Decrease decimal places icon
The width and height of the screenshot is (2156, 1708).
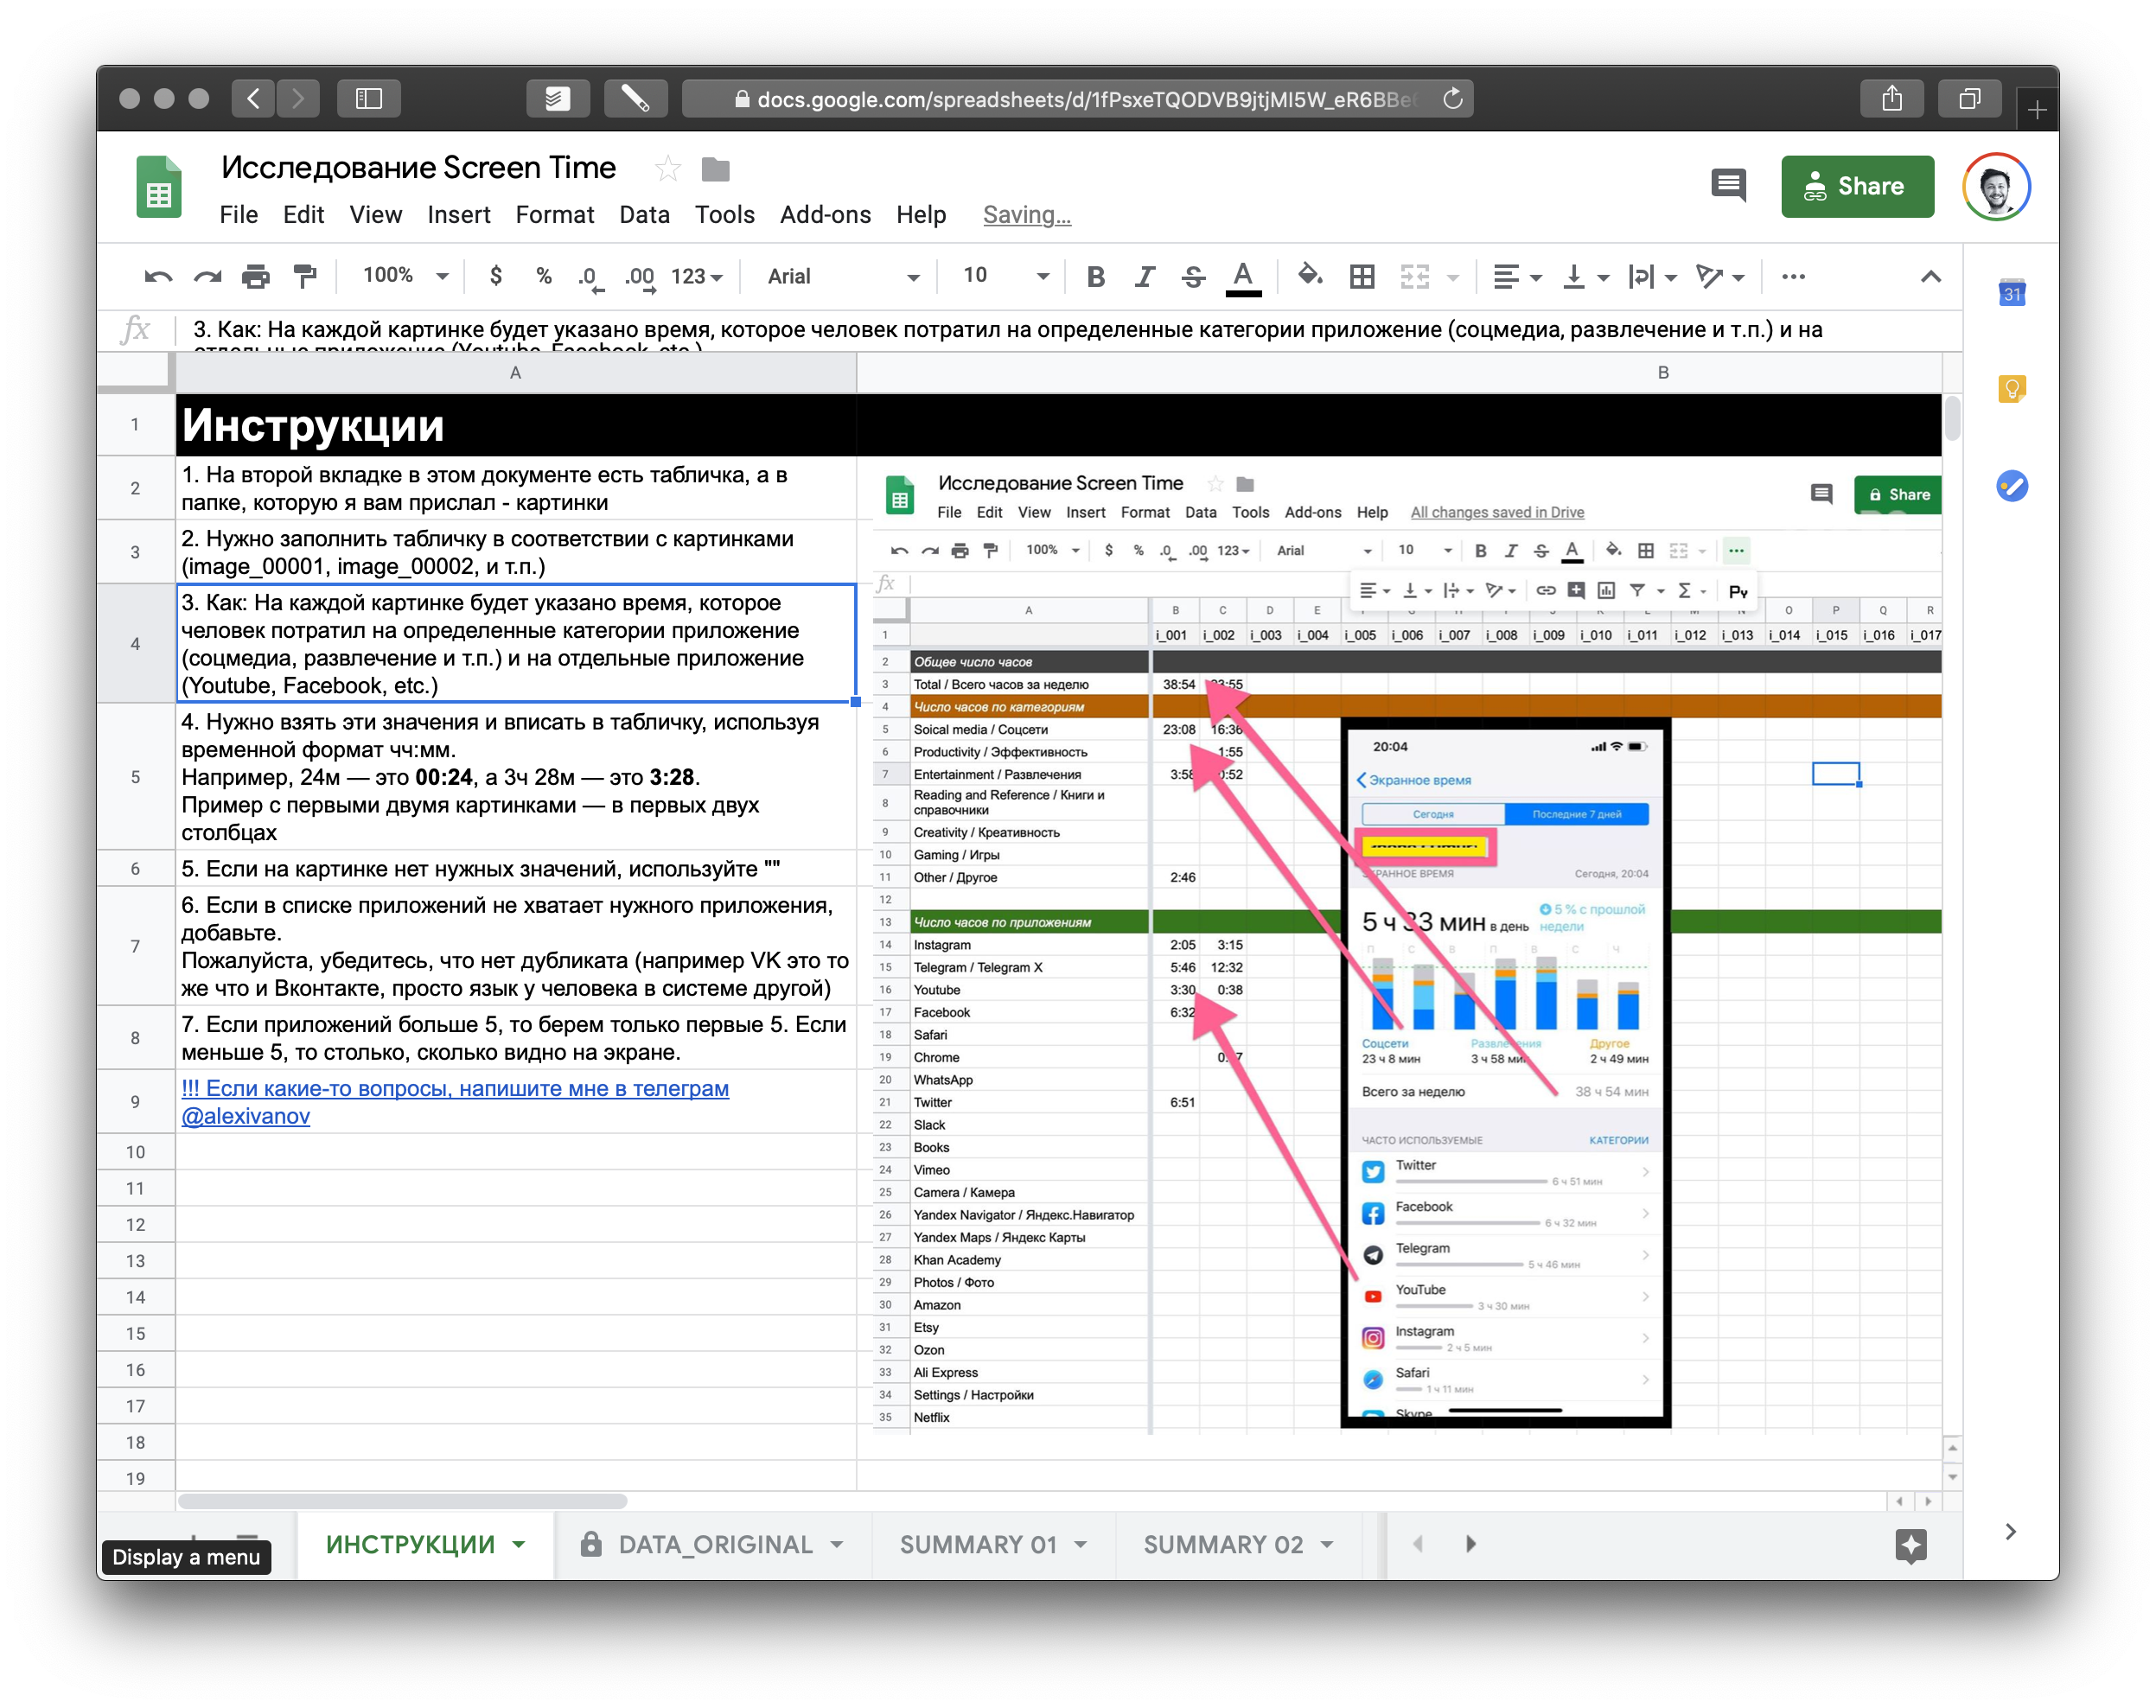(590, 278)
